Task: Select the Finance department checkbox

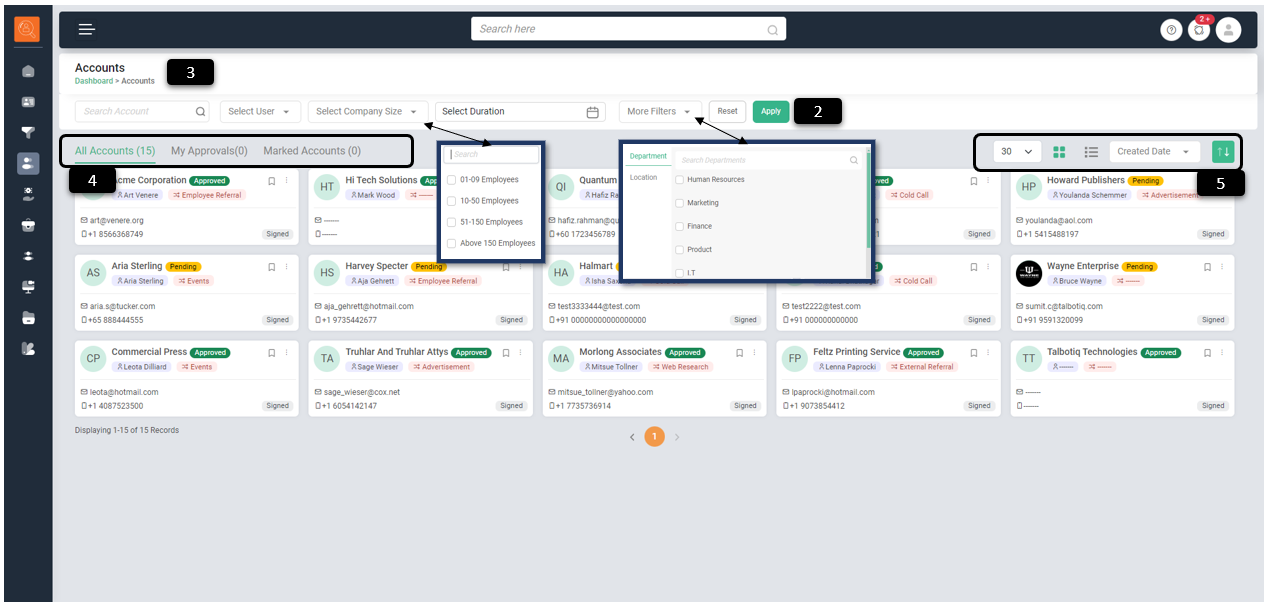Action: tap(680, 227)
